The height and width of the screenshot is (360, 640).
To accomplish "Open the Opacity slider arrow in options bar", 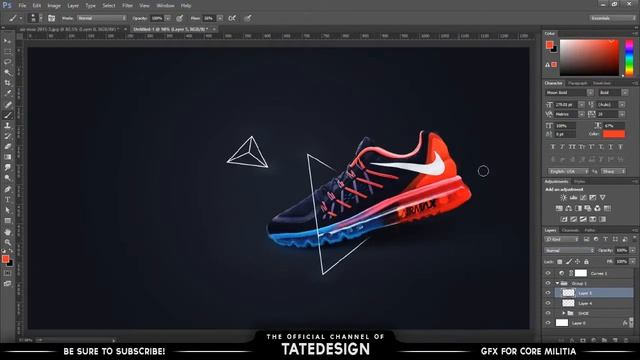I will (x=168, y=18).
